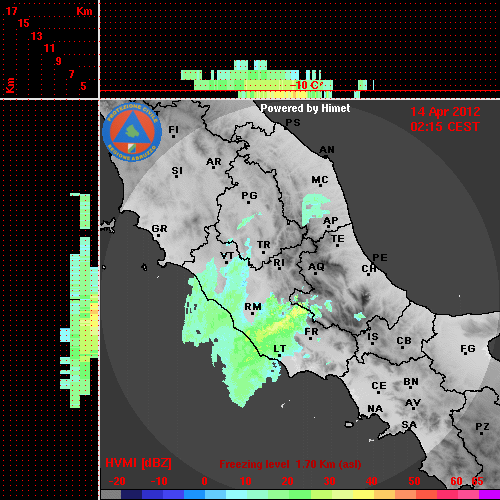
Task: Click the Protezione Civile Abruzzo logo
Action: click(132, 132)
